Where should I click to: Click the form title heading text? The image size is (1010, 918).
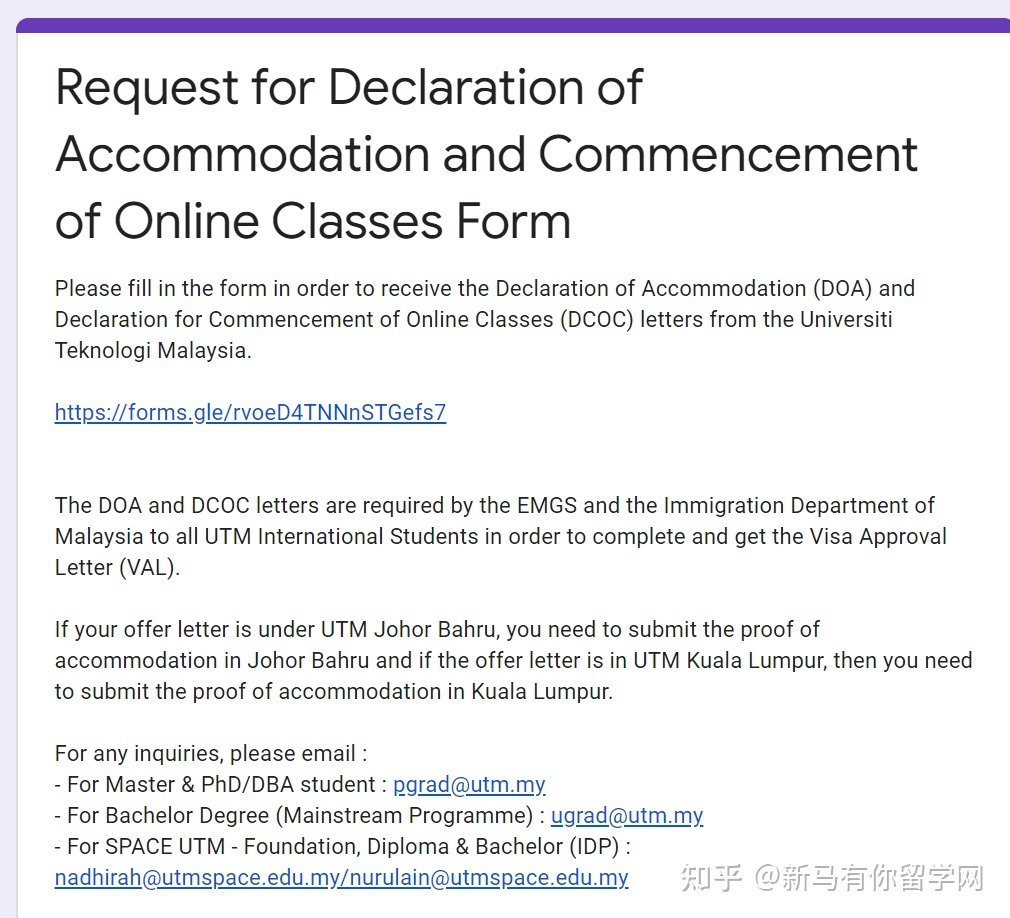tap(486, 155)
